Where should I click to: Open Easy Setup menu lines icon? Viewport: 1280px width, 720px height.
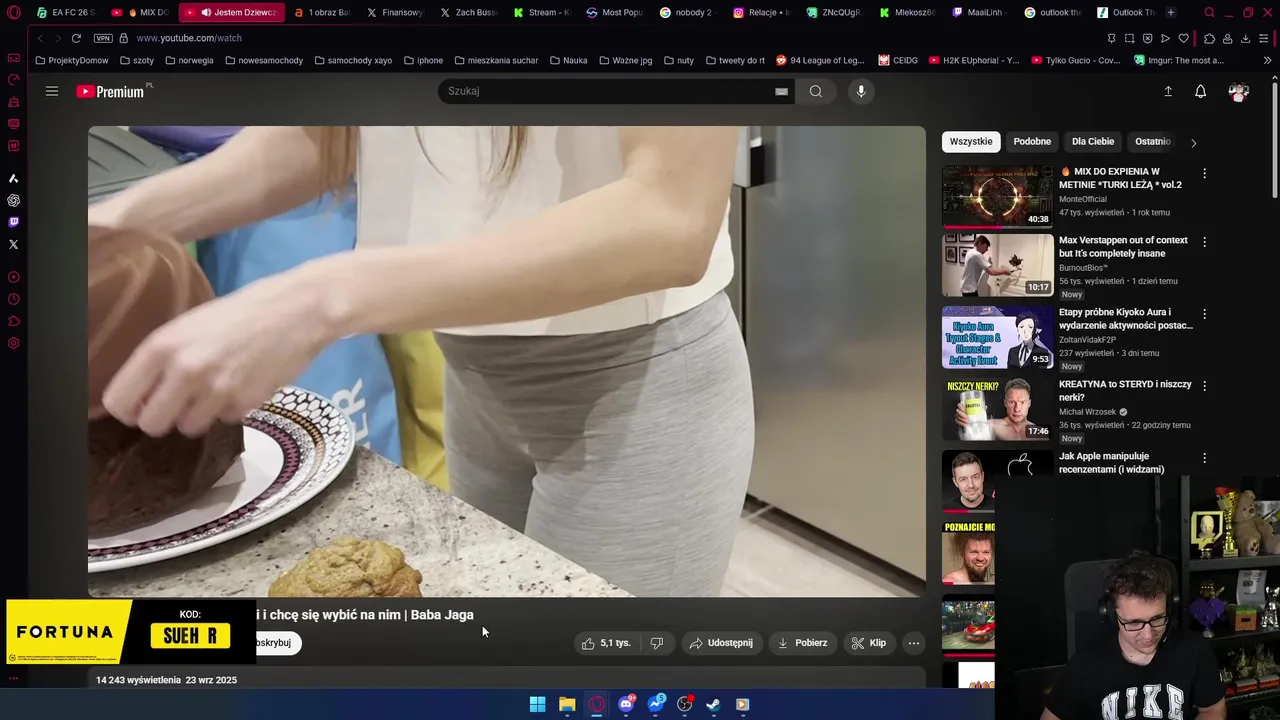point(1264,38)
